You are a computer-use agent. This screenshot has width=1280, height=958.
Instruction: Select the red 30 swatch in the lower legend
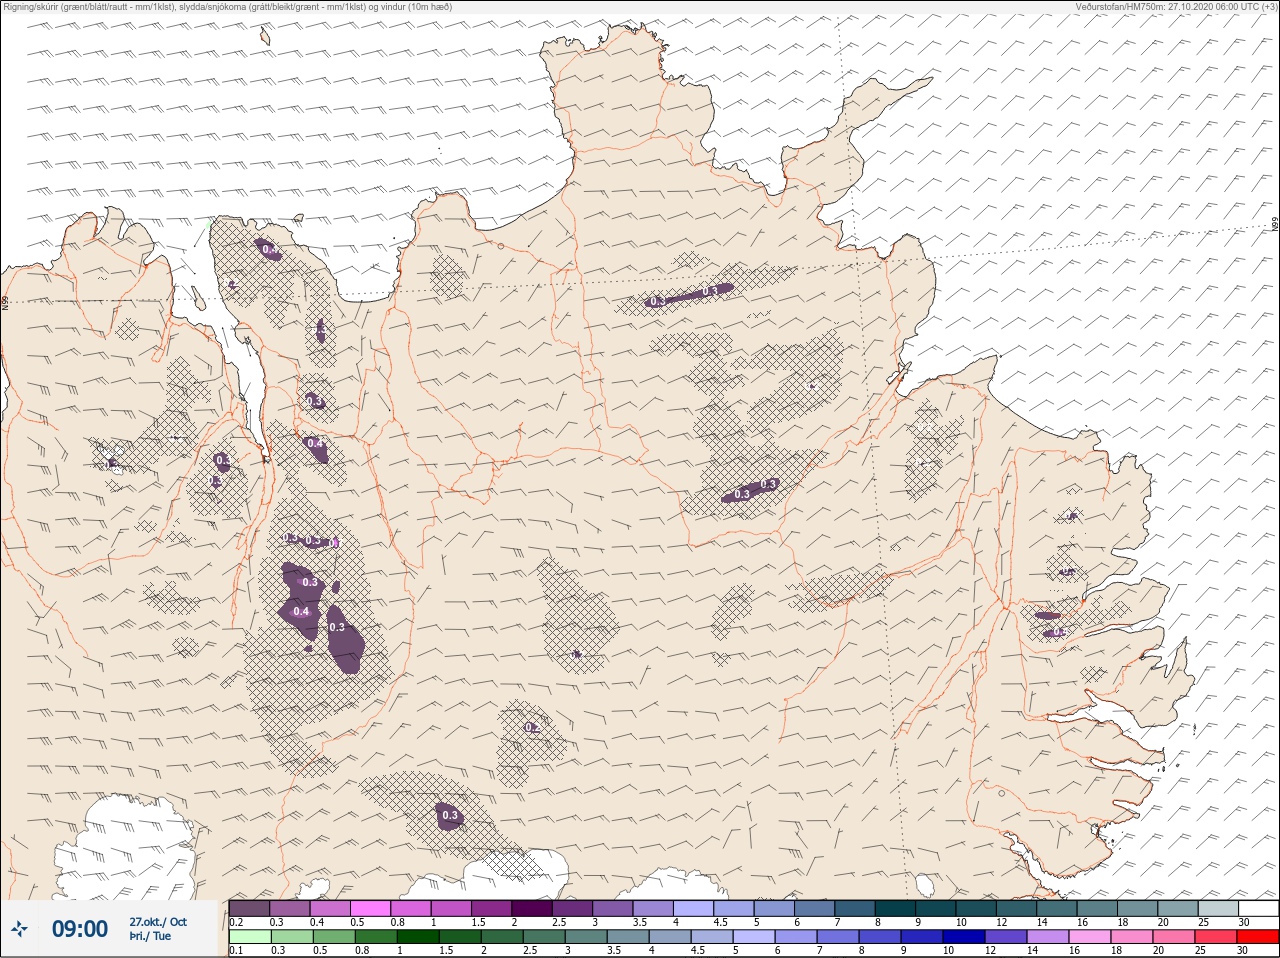(x=1258, y=937)
